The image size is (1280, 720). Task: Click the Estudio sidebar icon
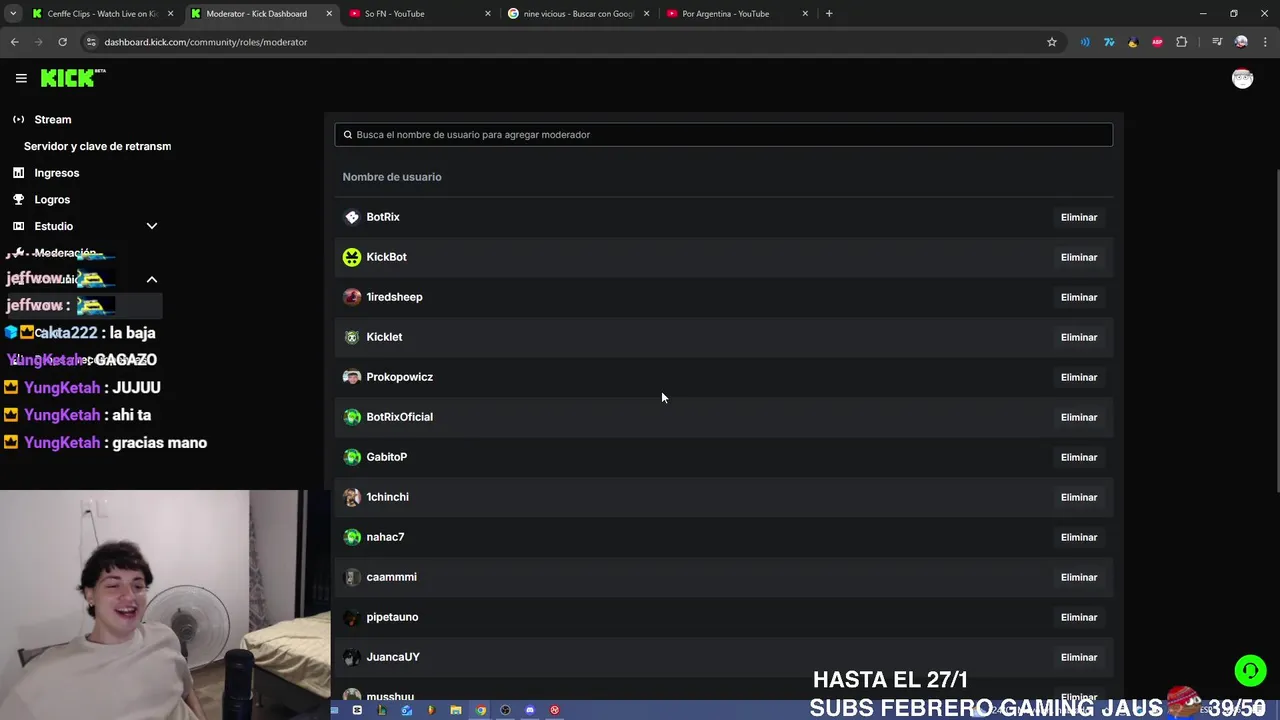point(18,226)
